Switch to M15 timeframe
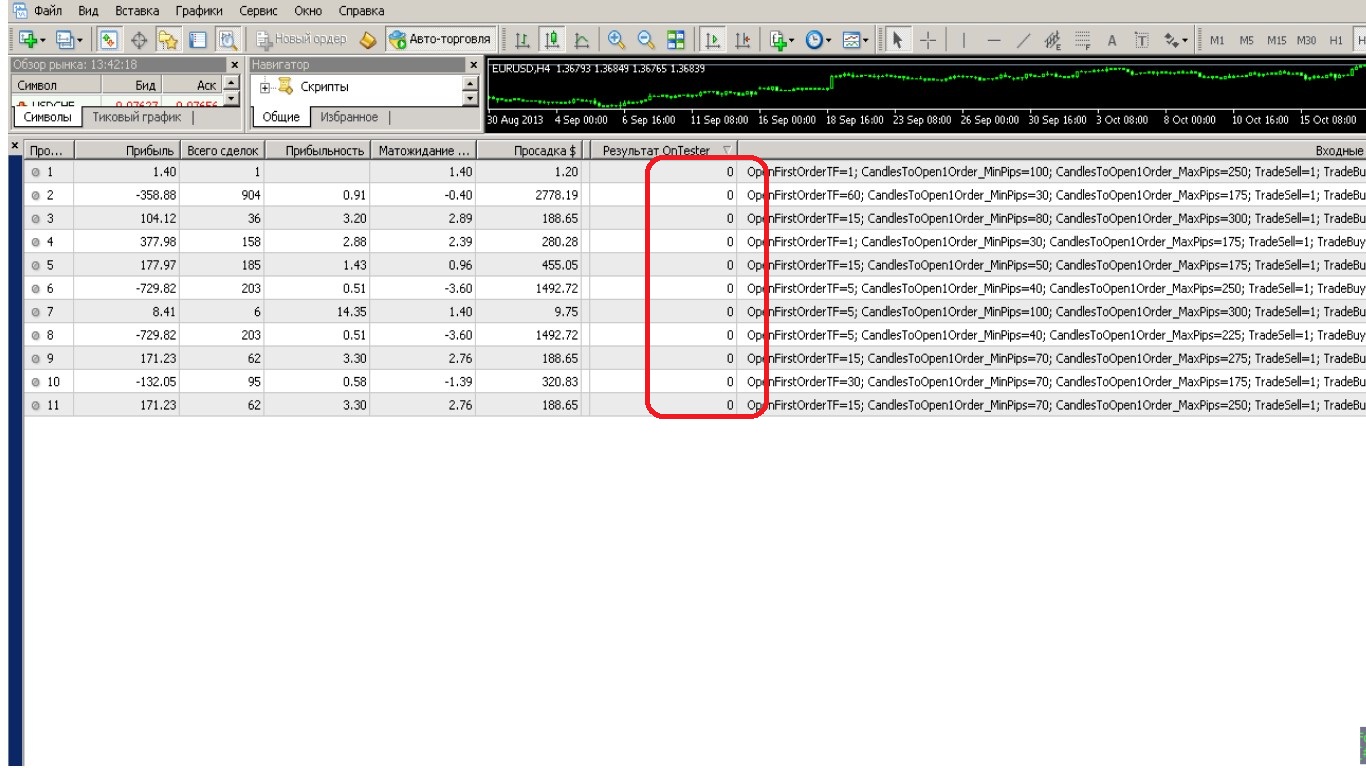1366x768 pixels. click(1276, 40)
